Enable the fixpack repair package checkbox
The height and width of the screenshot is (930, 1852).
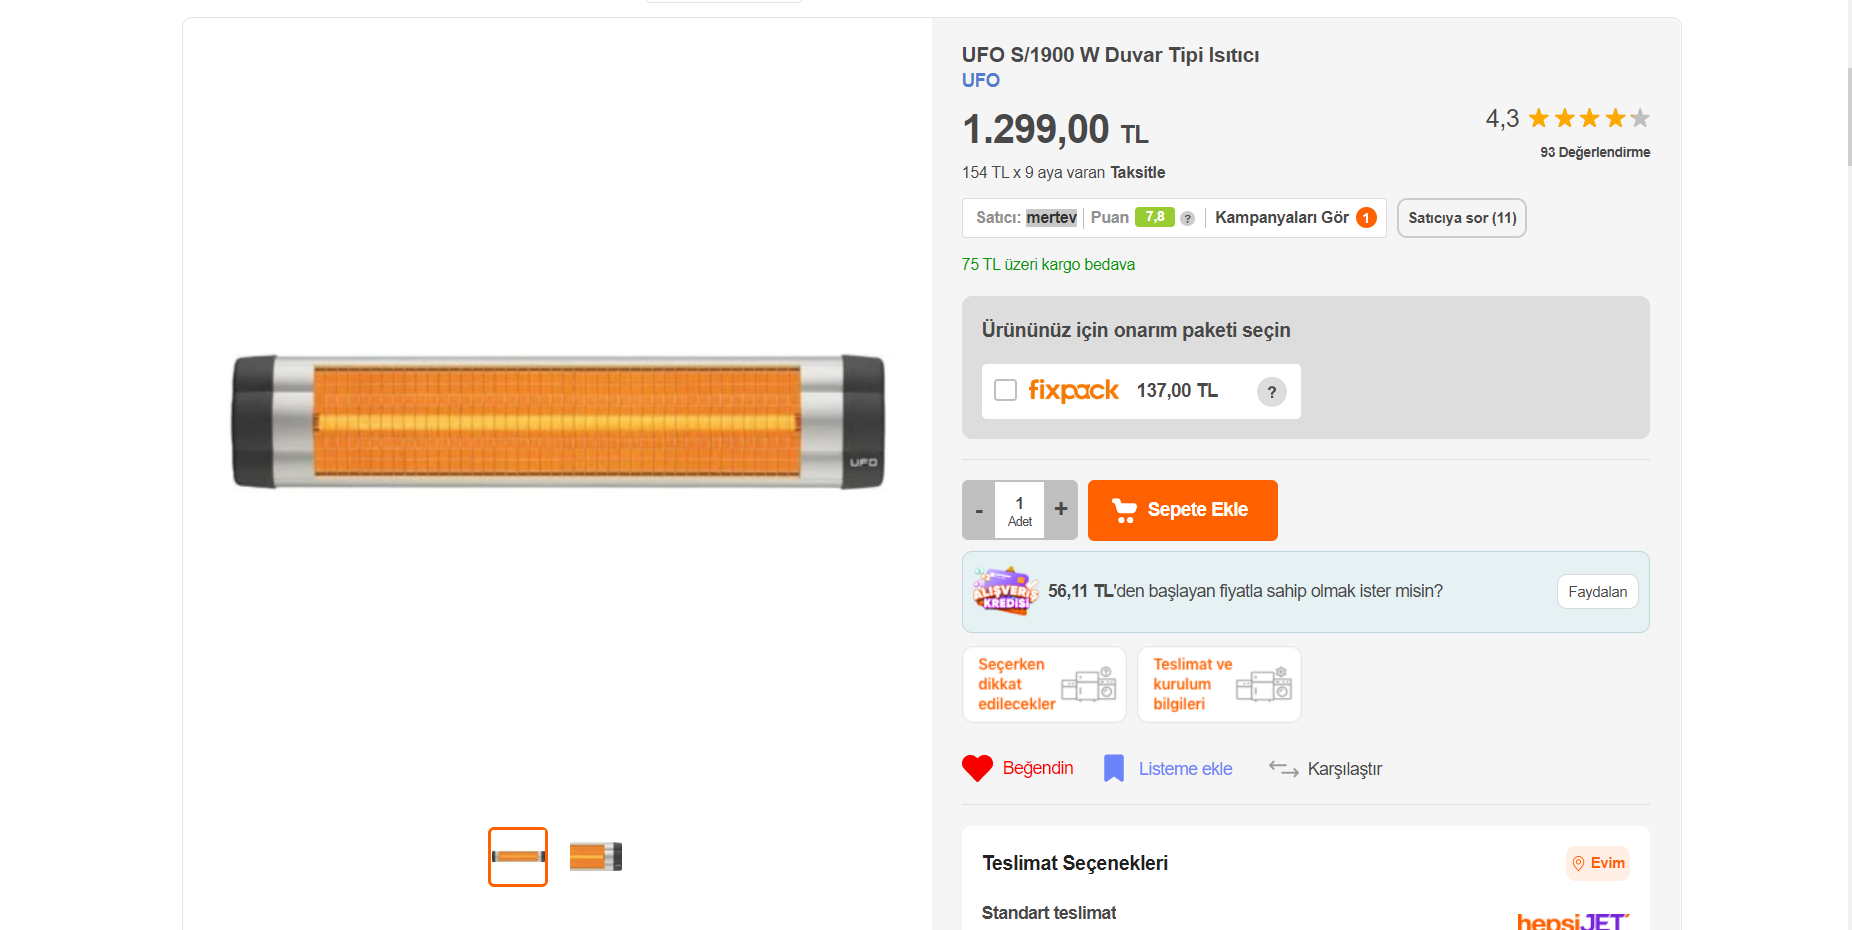click(x=1005, y=390)
